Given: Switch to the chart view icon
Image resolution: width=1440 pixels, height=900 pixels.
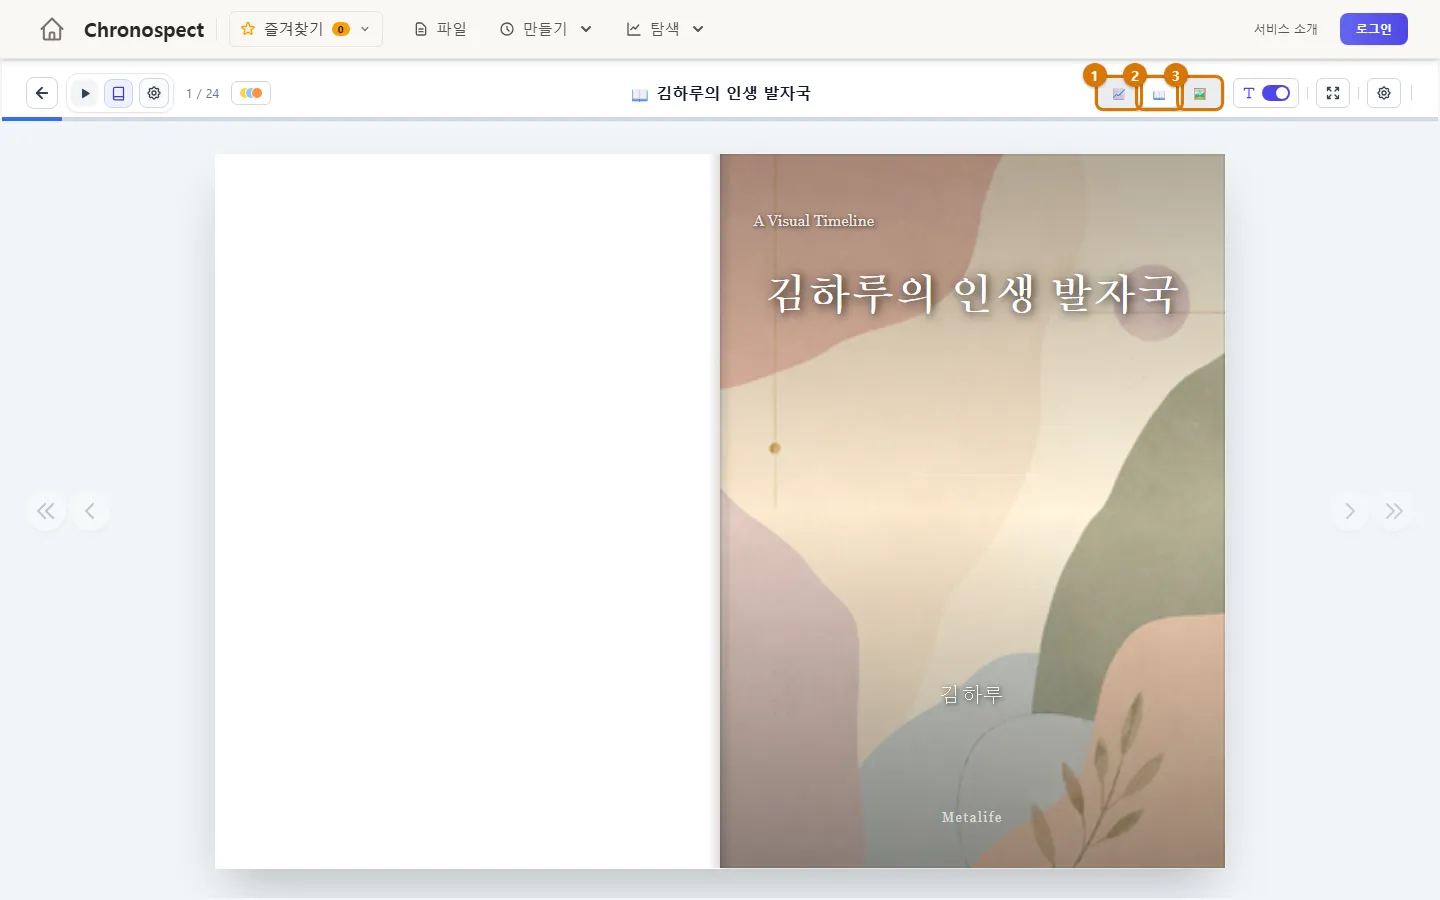Looking at the screenshot, I should [x=1119, y=94].
